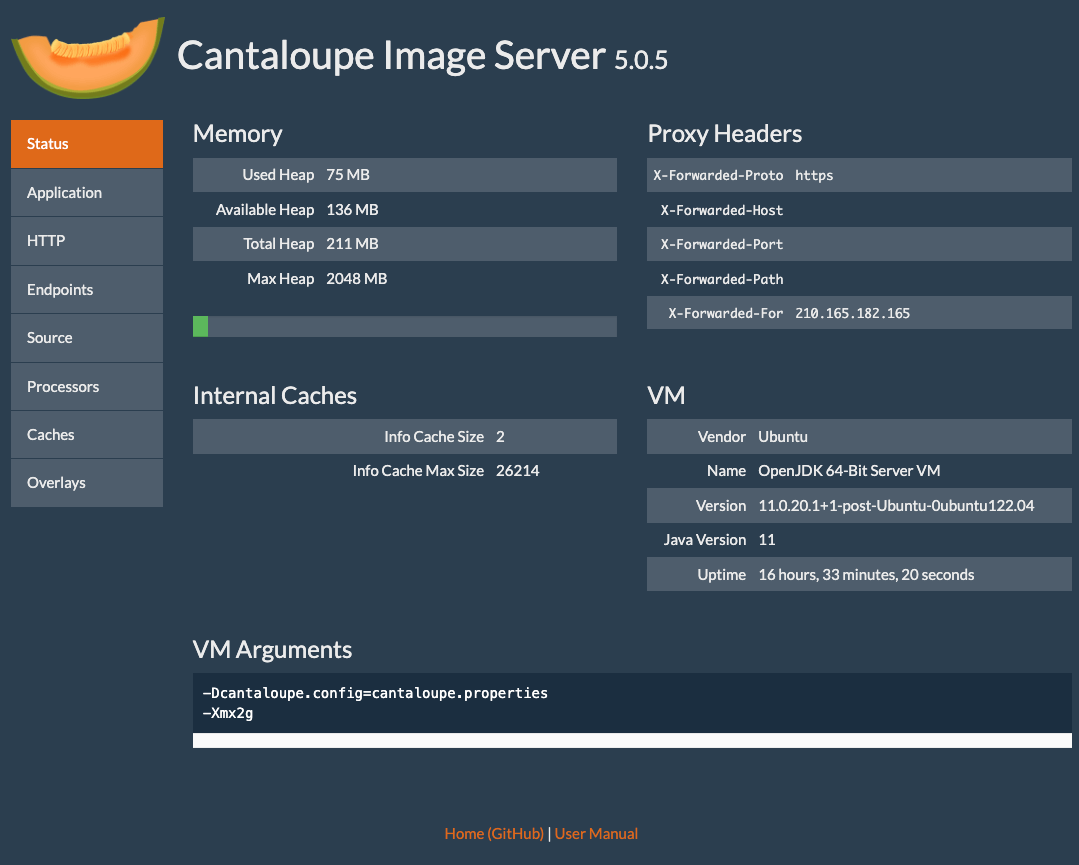The width and height of the screenshot is (1079, 865).
Task: Click the Internal Caches heading
Action: click(x=275, y=396)
